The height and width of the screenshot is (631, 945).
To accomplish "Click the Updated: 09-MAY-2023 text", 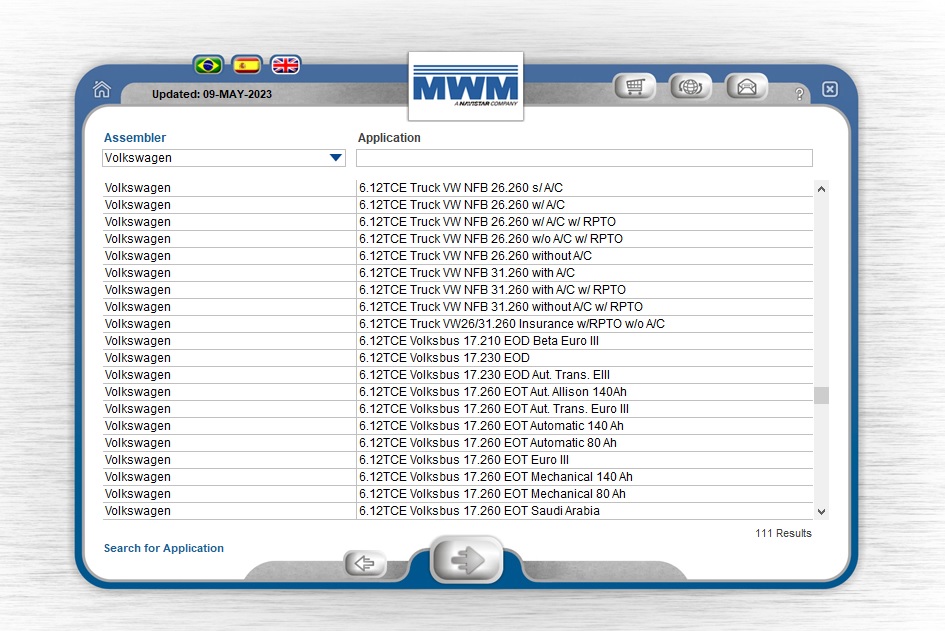I will pyautogui.click(x=212, y=94).
